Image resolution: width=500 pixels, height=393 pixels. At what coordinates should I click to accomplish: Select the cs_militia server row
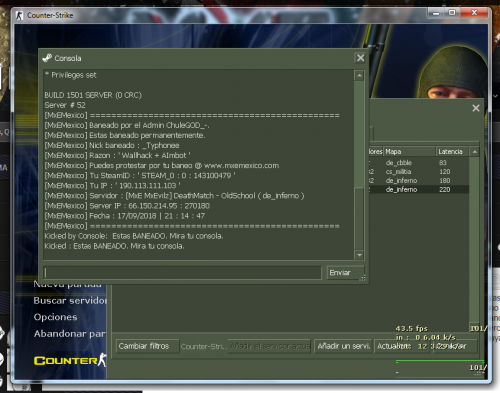[x=419, y=172]
